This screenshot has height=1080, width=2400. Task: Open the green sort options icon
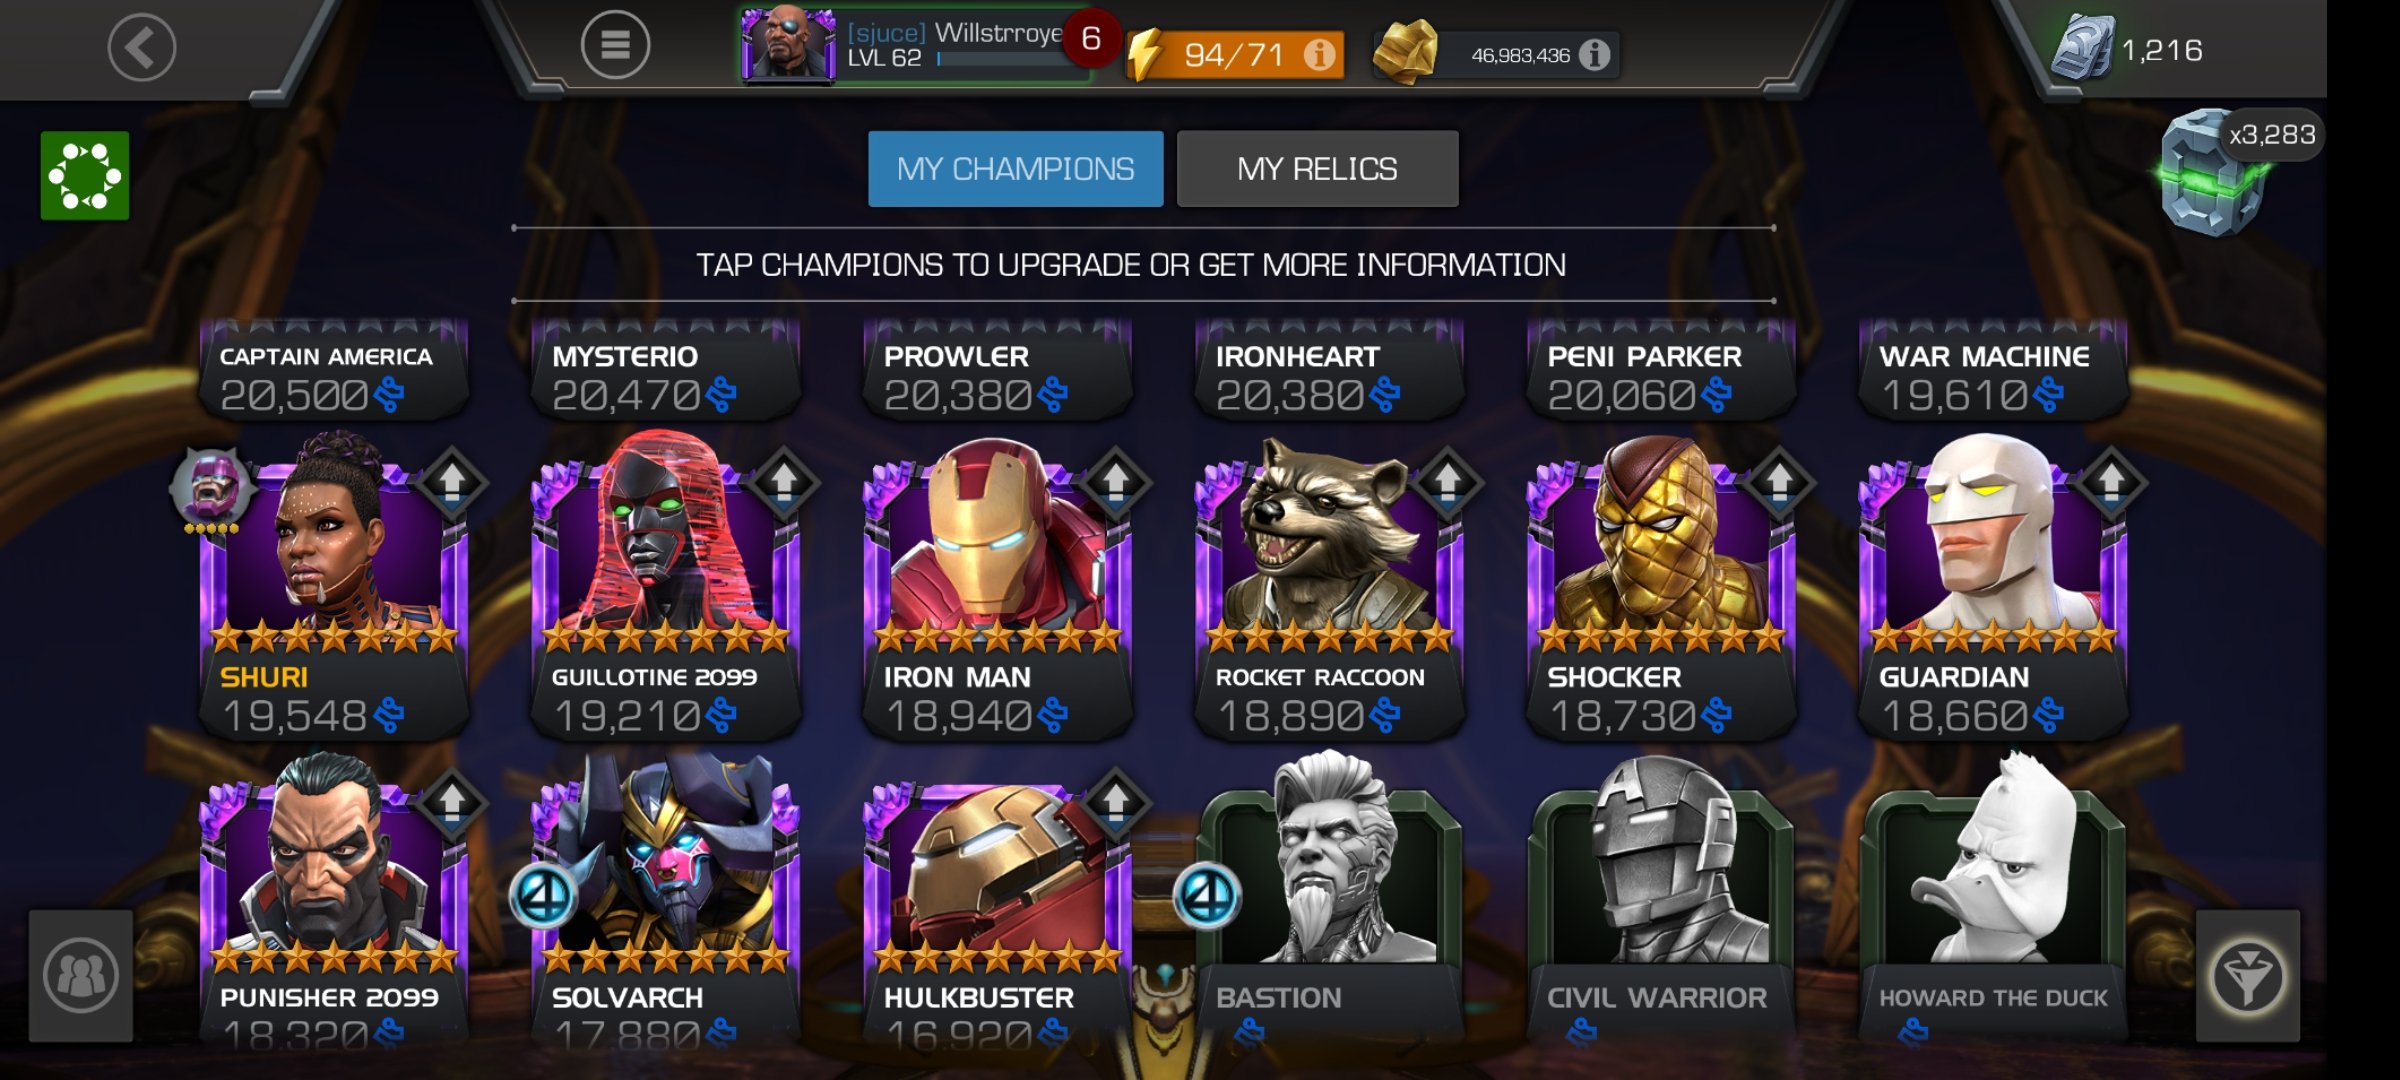[x=85, y=175]
